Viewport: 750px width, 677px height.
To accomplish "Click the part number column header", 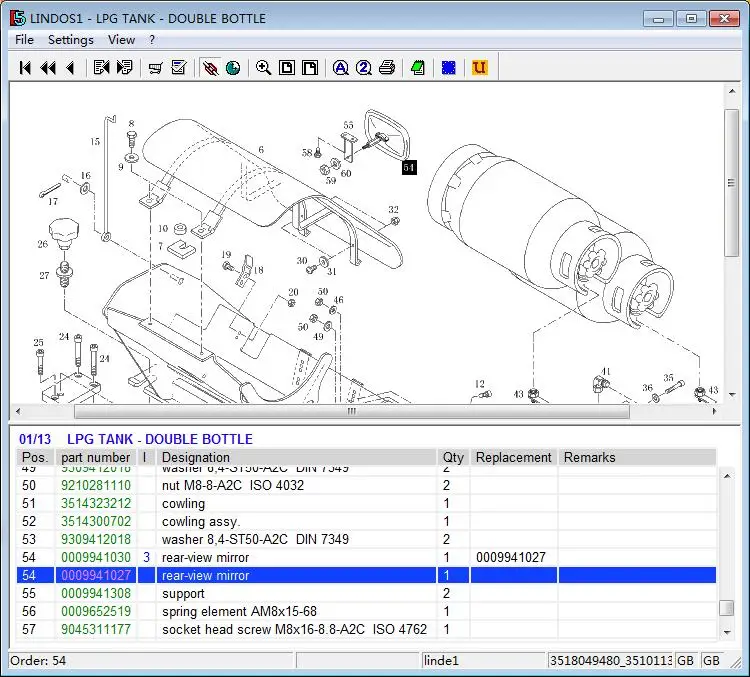I will point(96,457).
